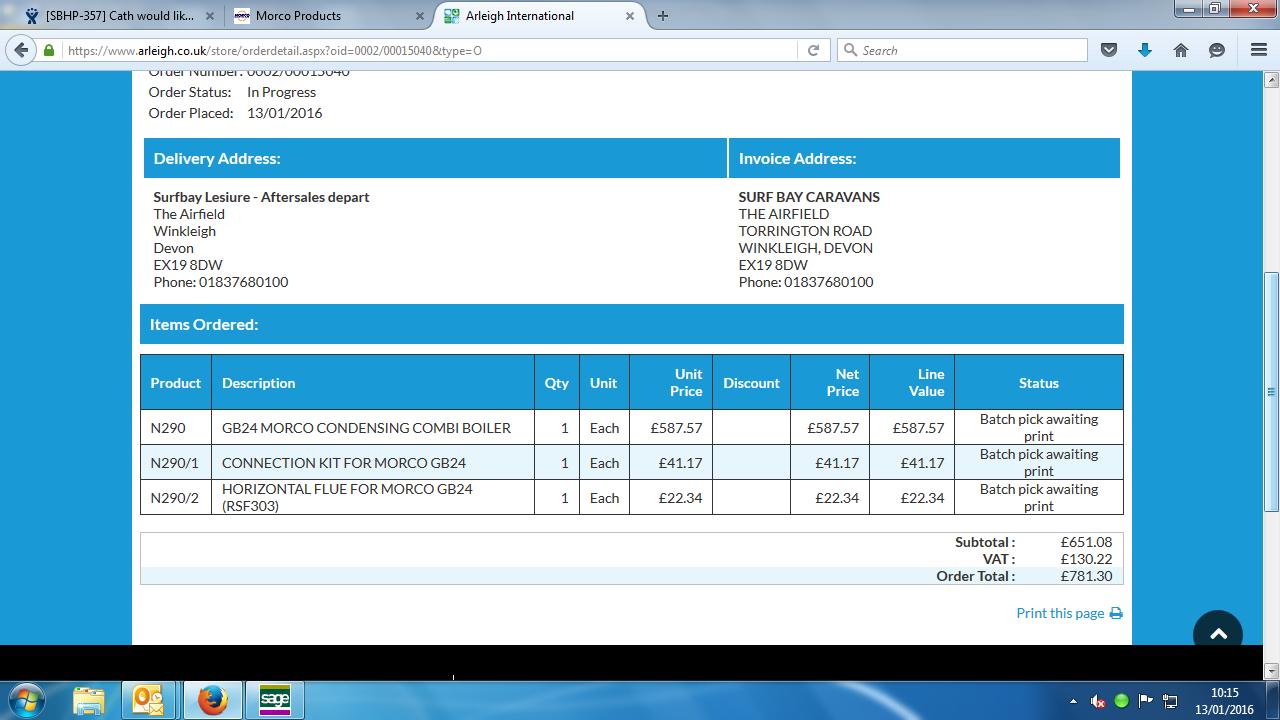Open the Firefox downloads arrow

(x=1145, y=50)
